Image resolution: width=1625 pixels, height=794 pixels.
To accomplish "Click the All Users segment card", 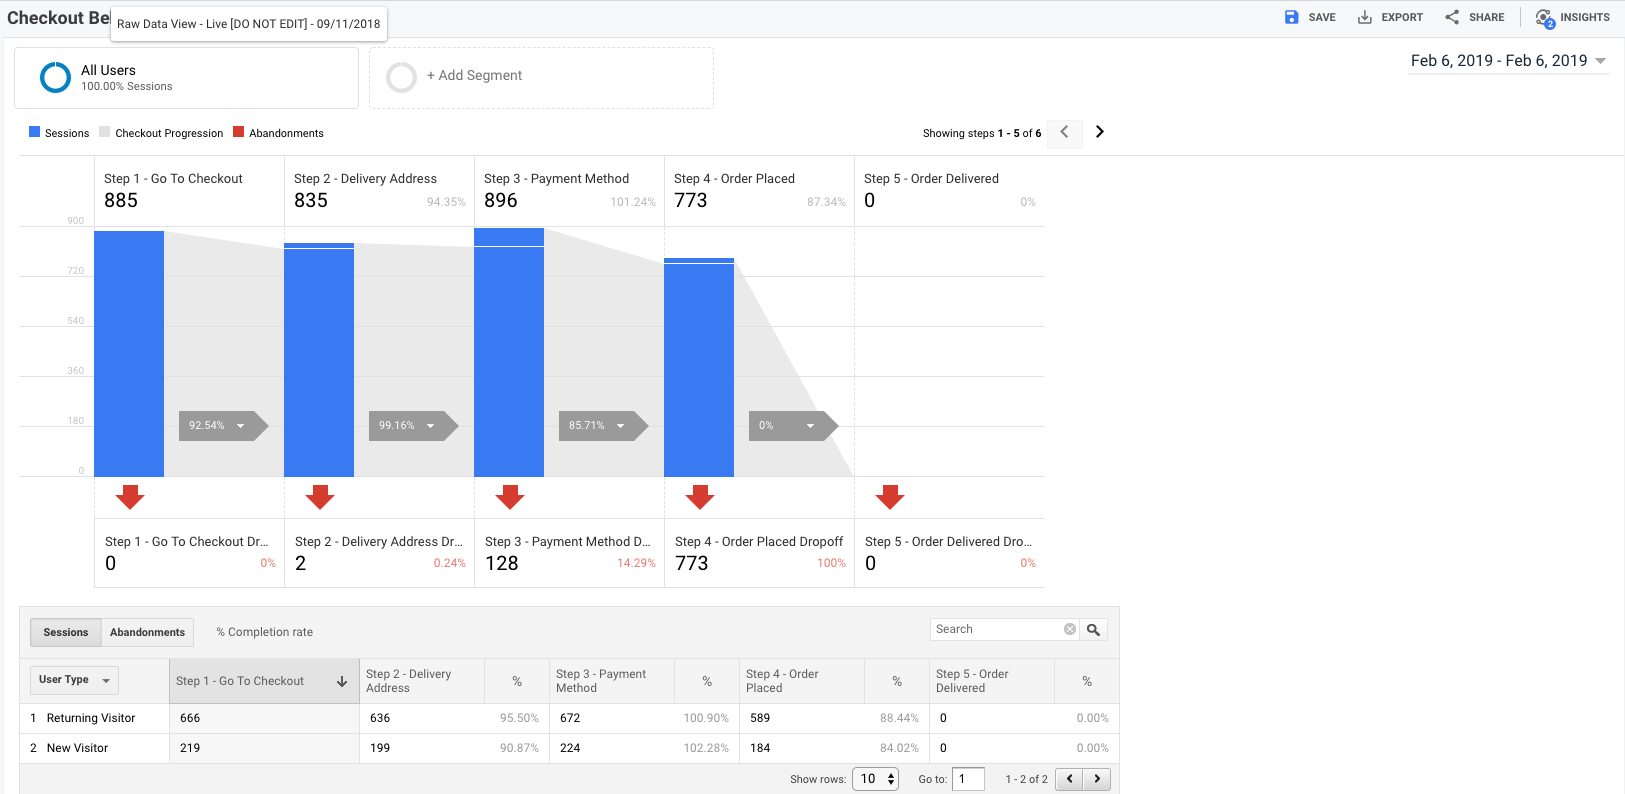I will [x=186, y=78].
